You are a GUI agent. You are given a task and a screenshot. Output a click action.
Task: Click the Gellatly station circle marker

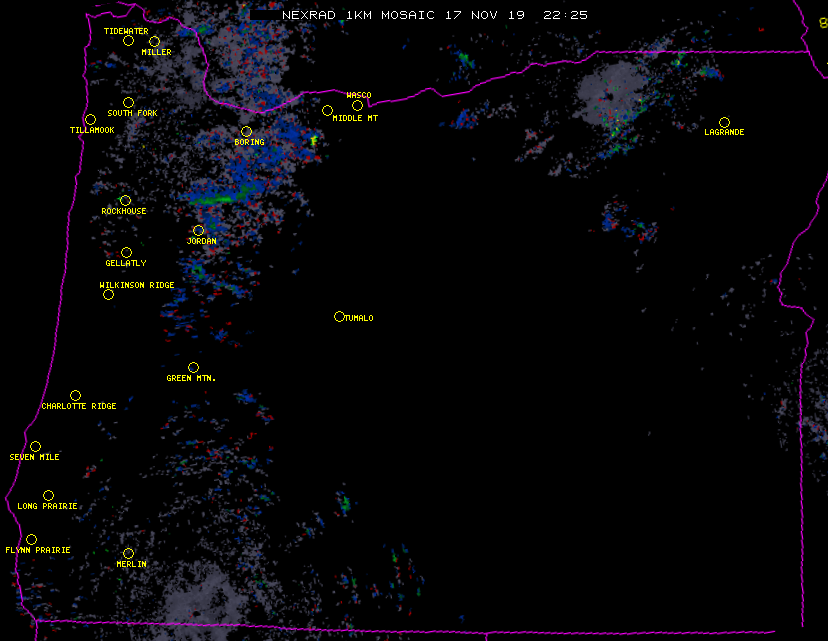(x=126, y=253)
